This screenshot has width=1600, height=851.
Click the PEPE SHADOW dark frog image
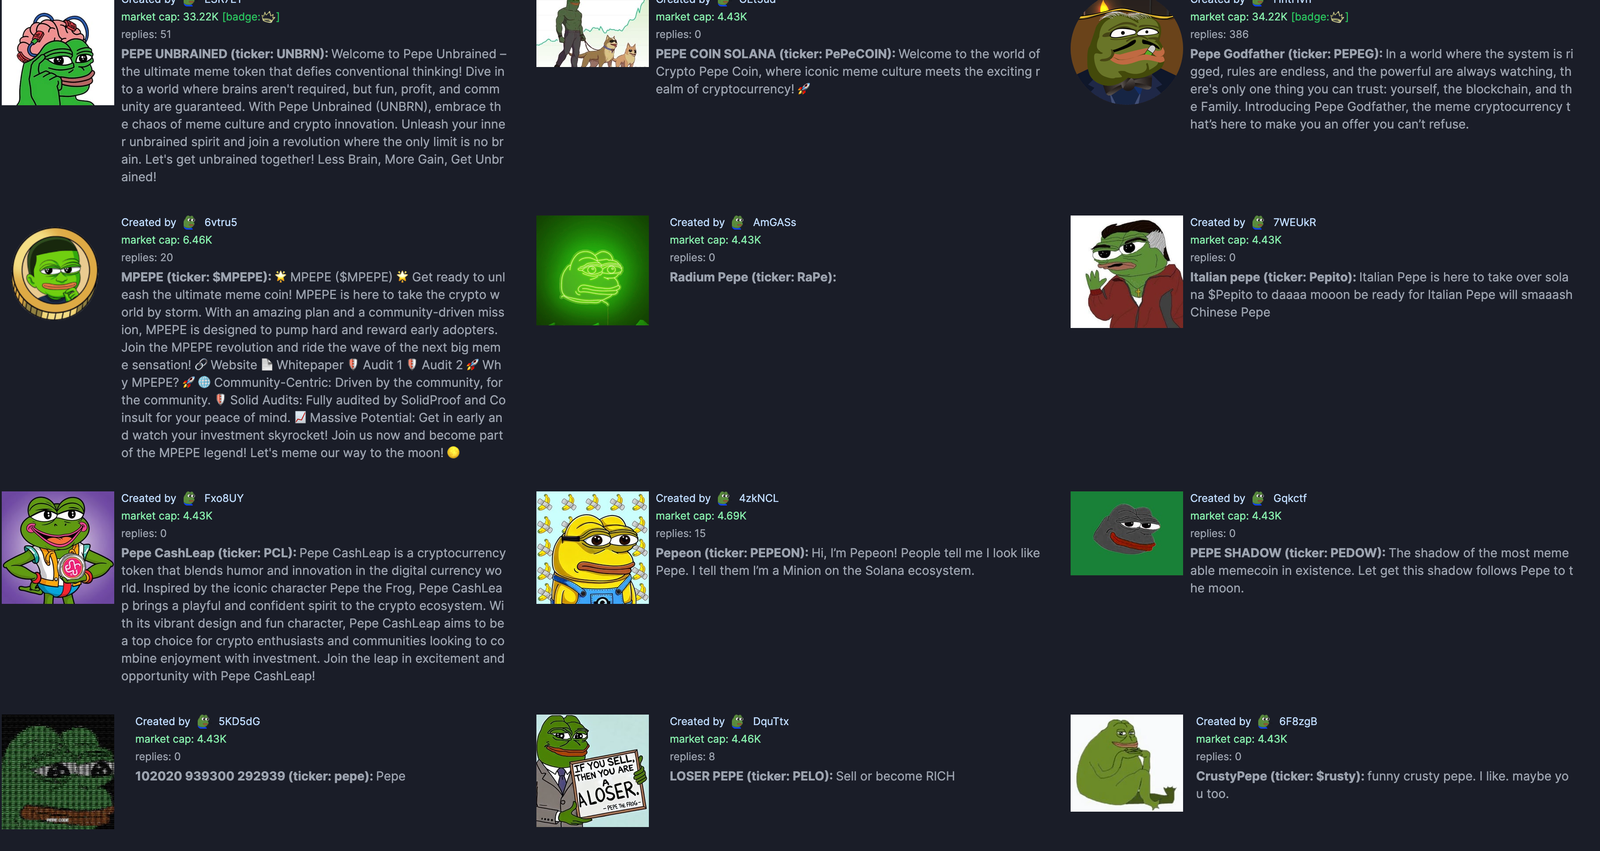tap(1126, 533)
